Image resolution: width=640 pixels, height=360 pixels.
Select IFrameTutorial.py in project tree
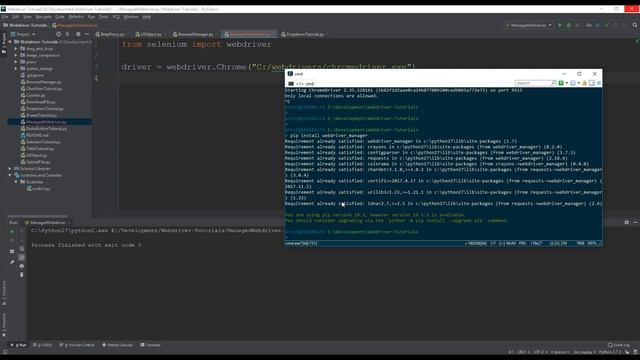39,116
